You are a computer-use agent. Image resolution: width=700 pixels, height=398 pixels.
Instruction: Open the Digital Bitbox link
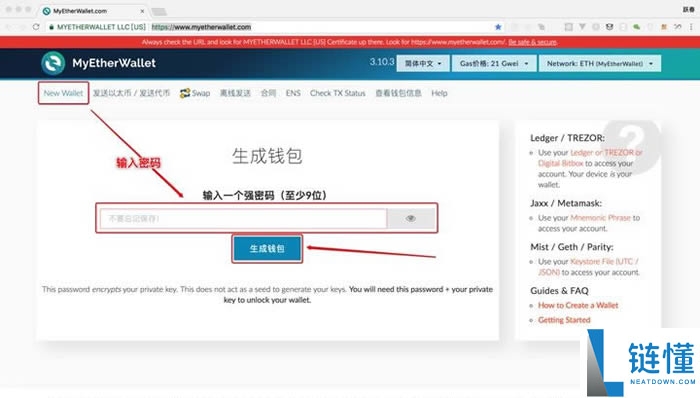click(x=560, y=163)
